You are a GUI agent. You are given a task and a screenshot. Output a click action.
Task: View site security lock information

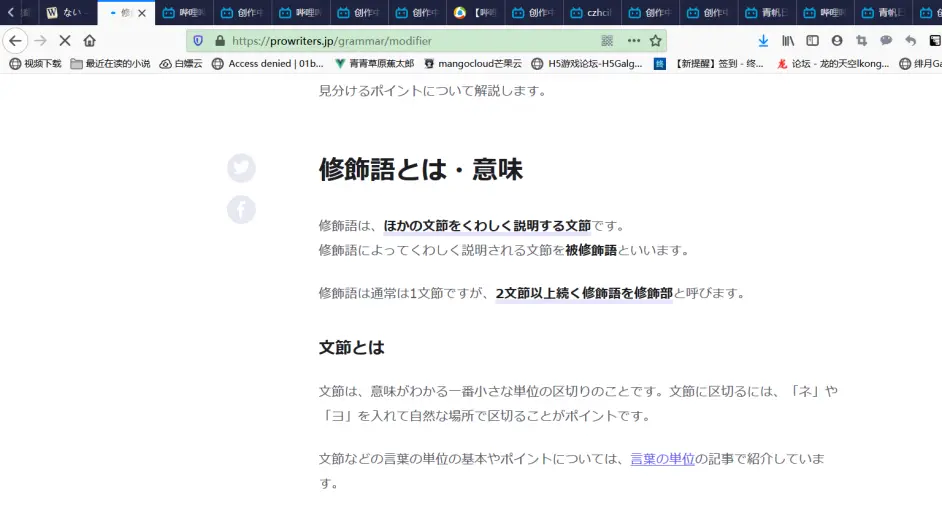pos(220,41)
